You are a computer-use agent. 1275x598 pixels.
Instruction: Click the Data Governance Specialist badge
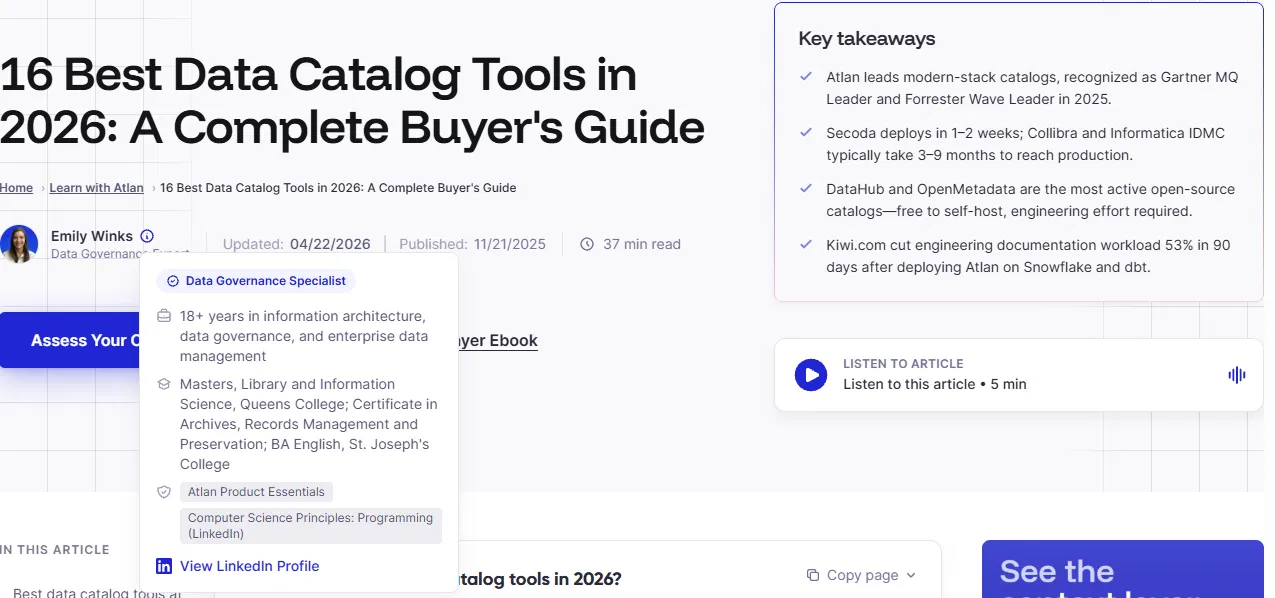point(256,281)
